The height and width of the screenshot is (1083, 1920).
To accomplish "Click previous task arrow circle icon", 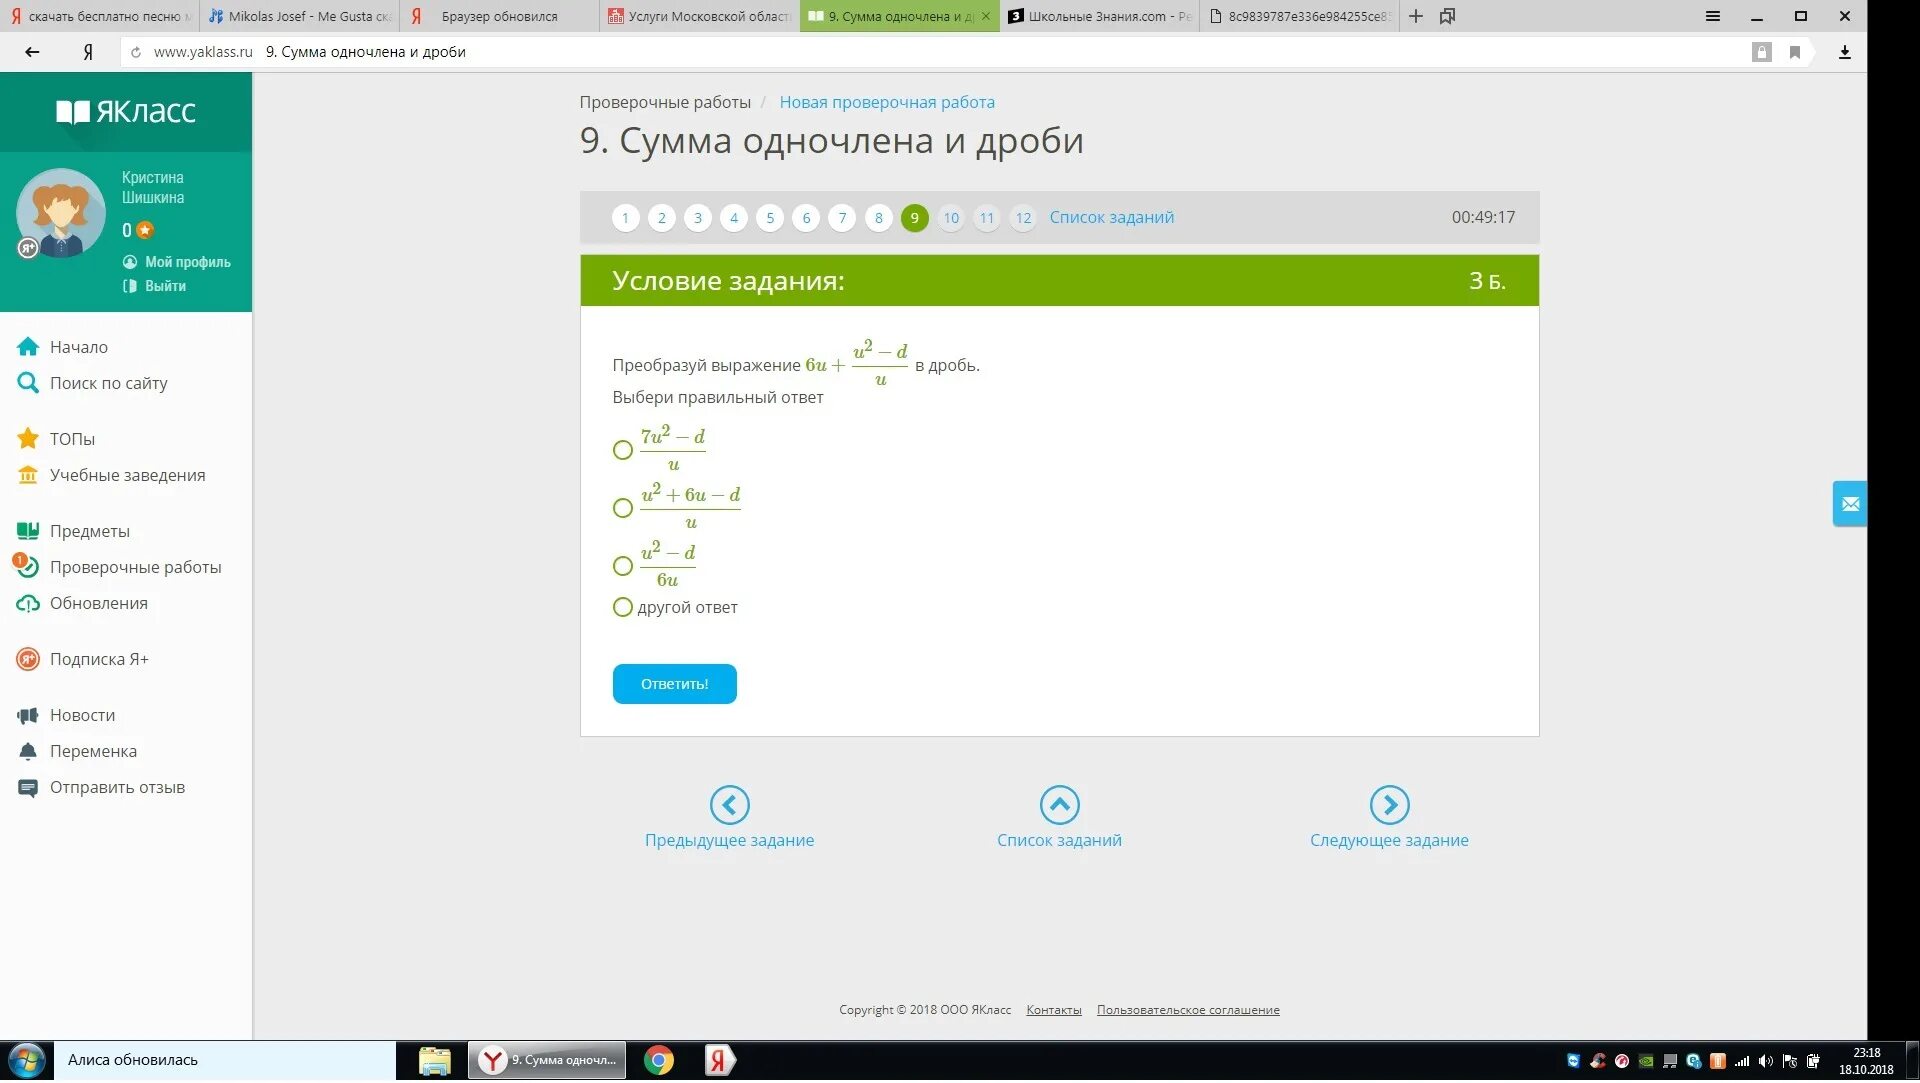I will tap(729, 805).
